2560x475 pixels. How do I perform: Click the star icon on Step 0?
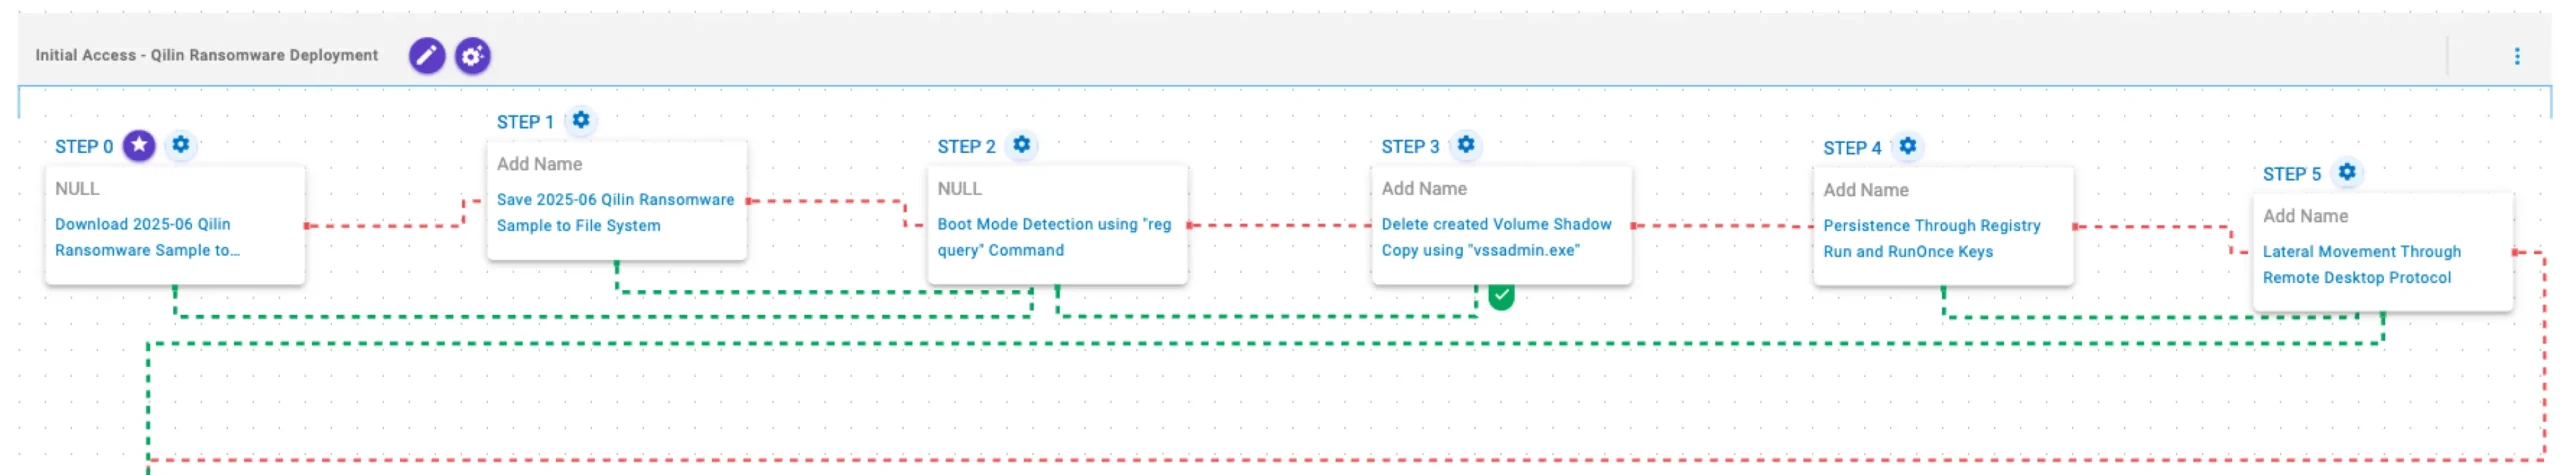click(139, 146)
